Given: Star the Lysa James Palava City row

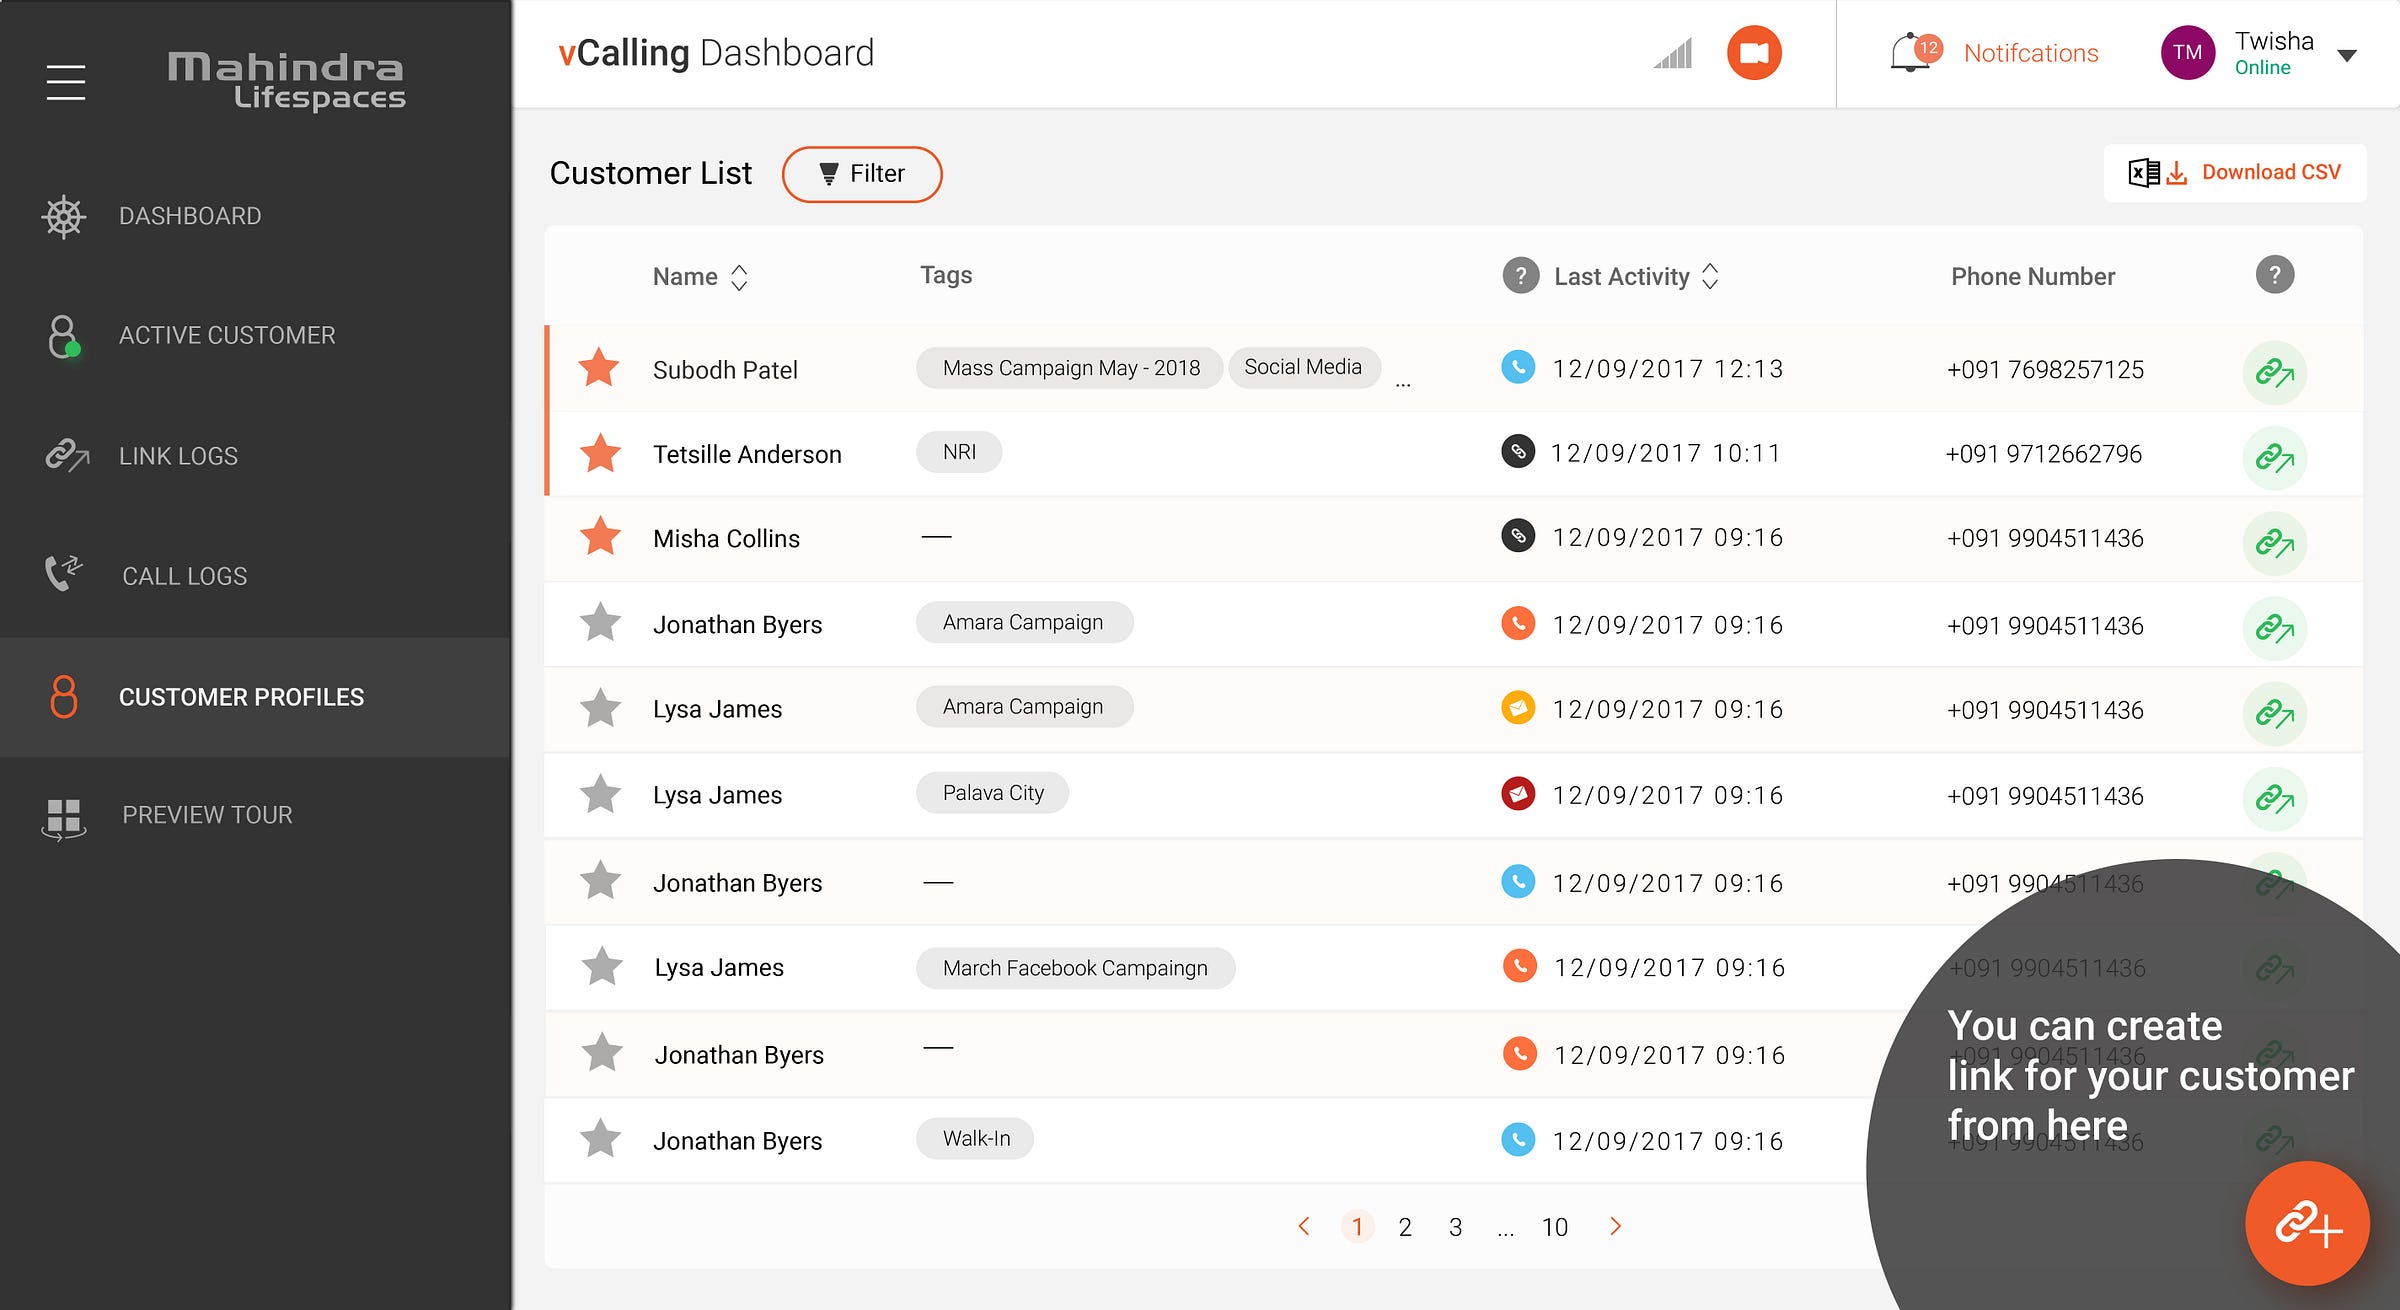Looking at the screenshot, I should 600,795.
